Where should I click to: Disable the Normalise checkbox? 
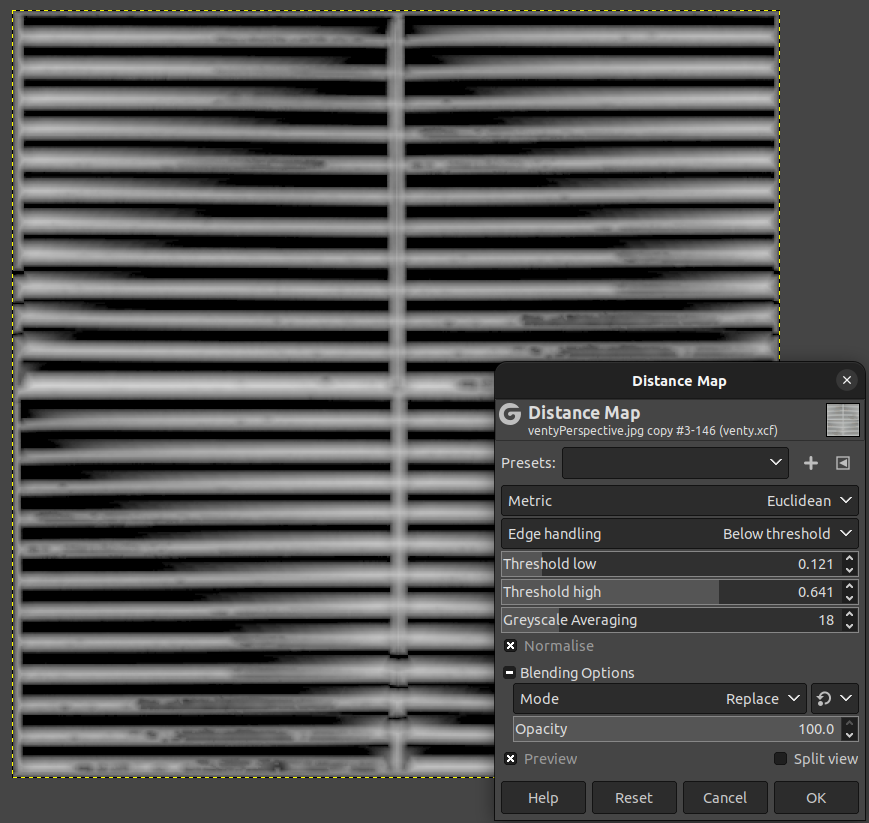(x=510, y=646)
